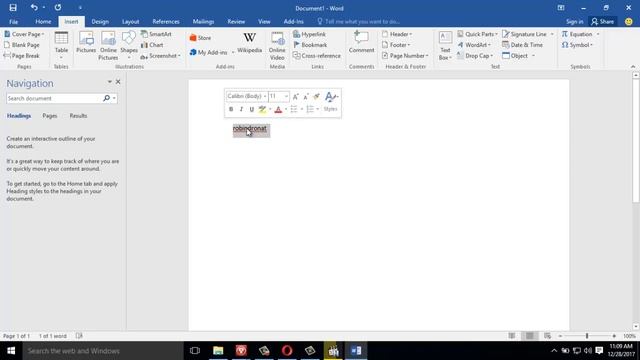Insert a Text Box
Viewport: 640px width, 360px height.
(445, 46)
